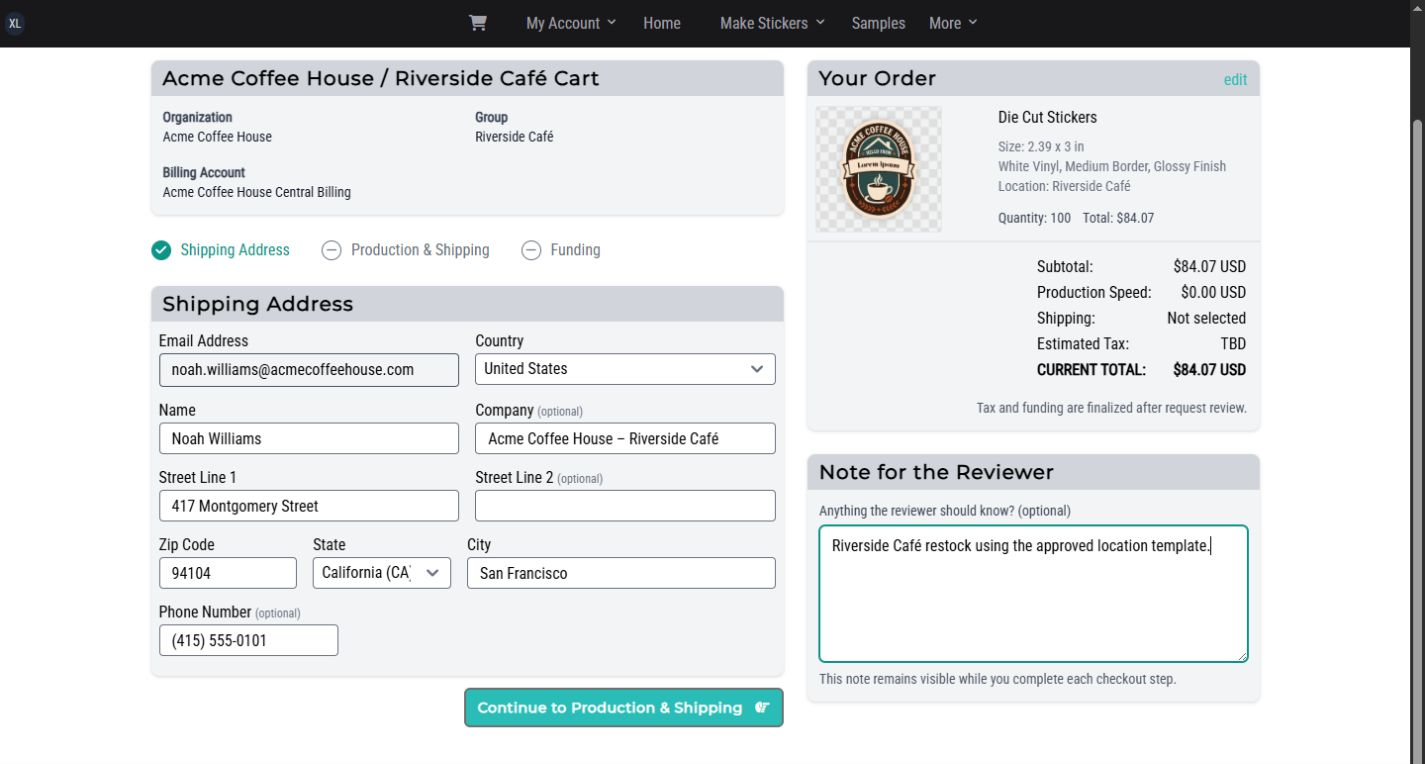Image resolution: width=1425 pixels, height=764 pixels.
Task: Click the Phone Number field
Action: click(248, 640)
